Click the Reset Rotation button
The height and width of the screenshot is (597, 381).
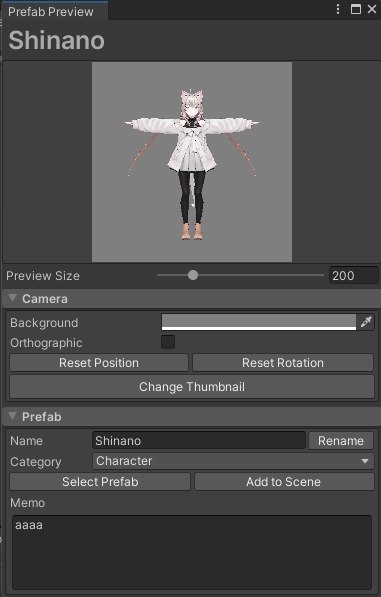[x=283, y=363]
